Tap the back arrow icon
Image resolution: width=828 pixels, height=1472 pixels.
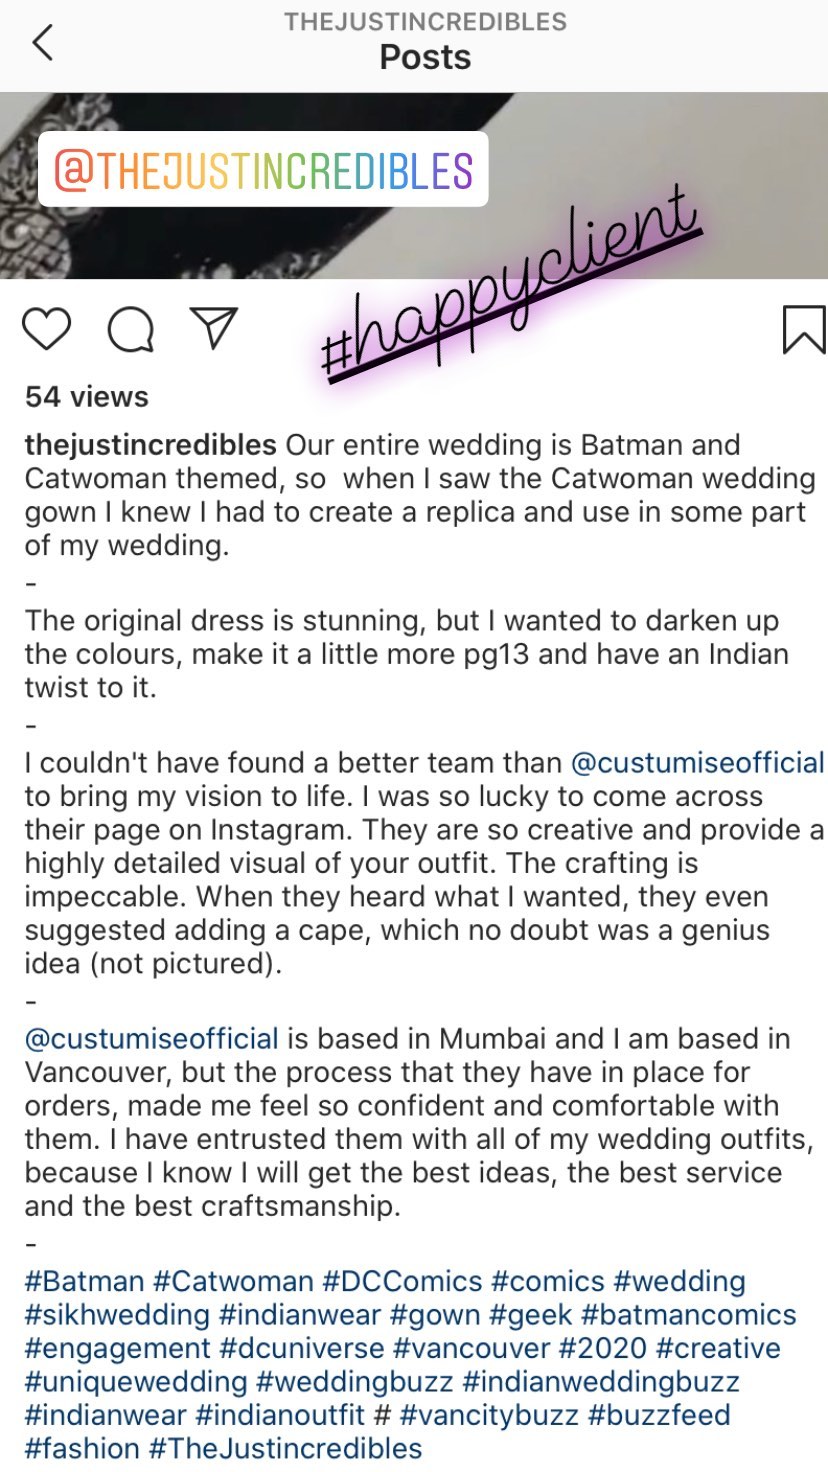(42, 43)
